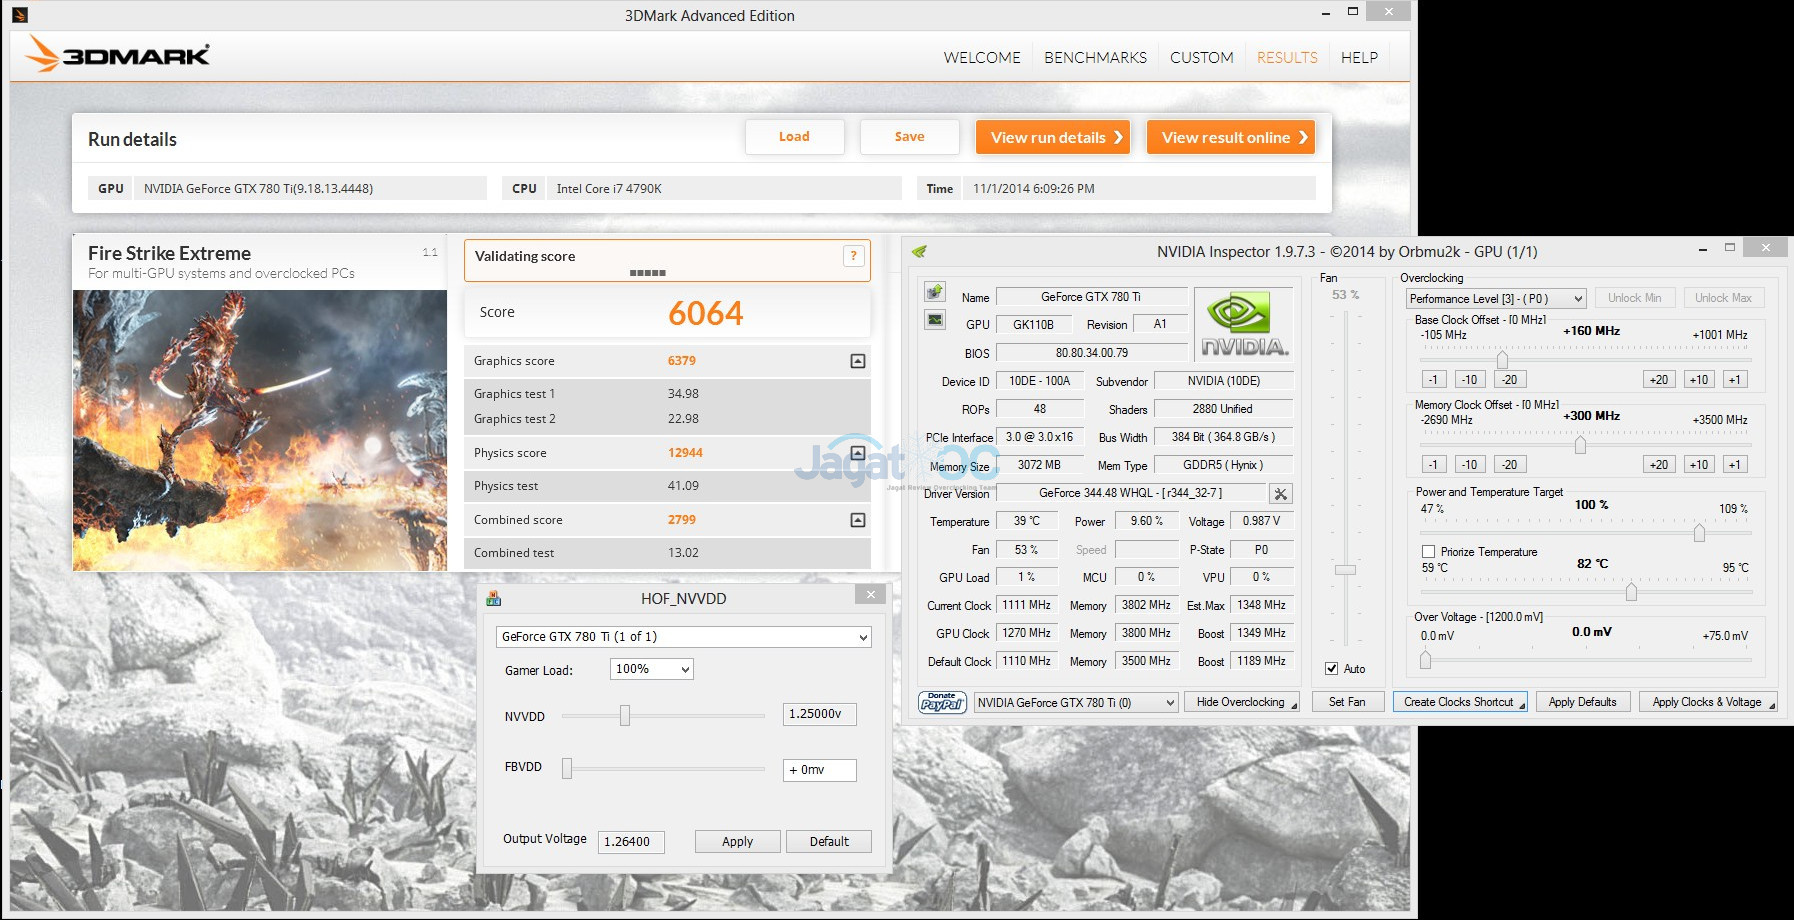Open the Performance Level dropdown

pos(1496,299)
